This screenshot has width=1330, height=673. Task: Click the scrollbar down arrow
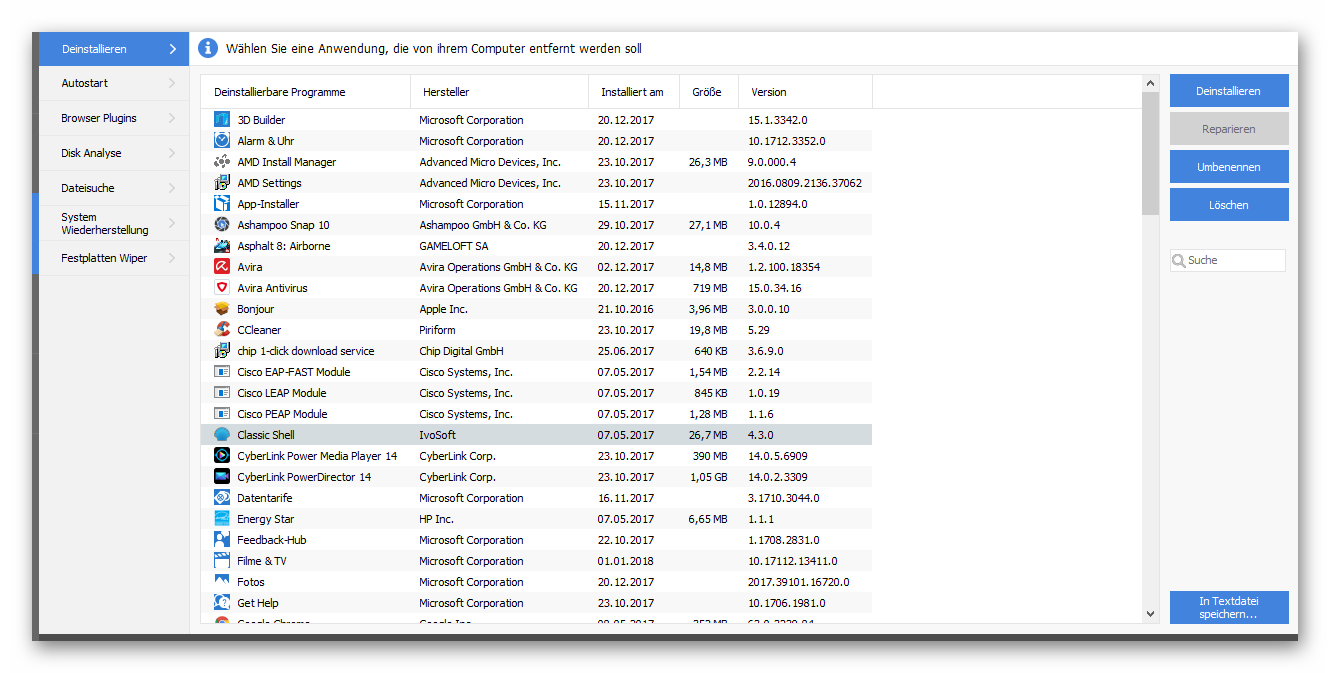[x=1150, y=614]
